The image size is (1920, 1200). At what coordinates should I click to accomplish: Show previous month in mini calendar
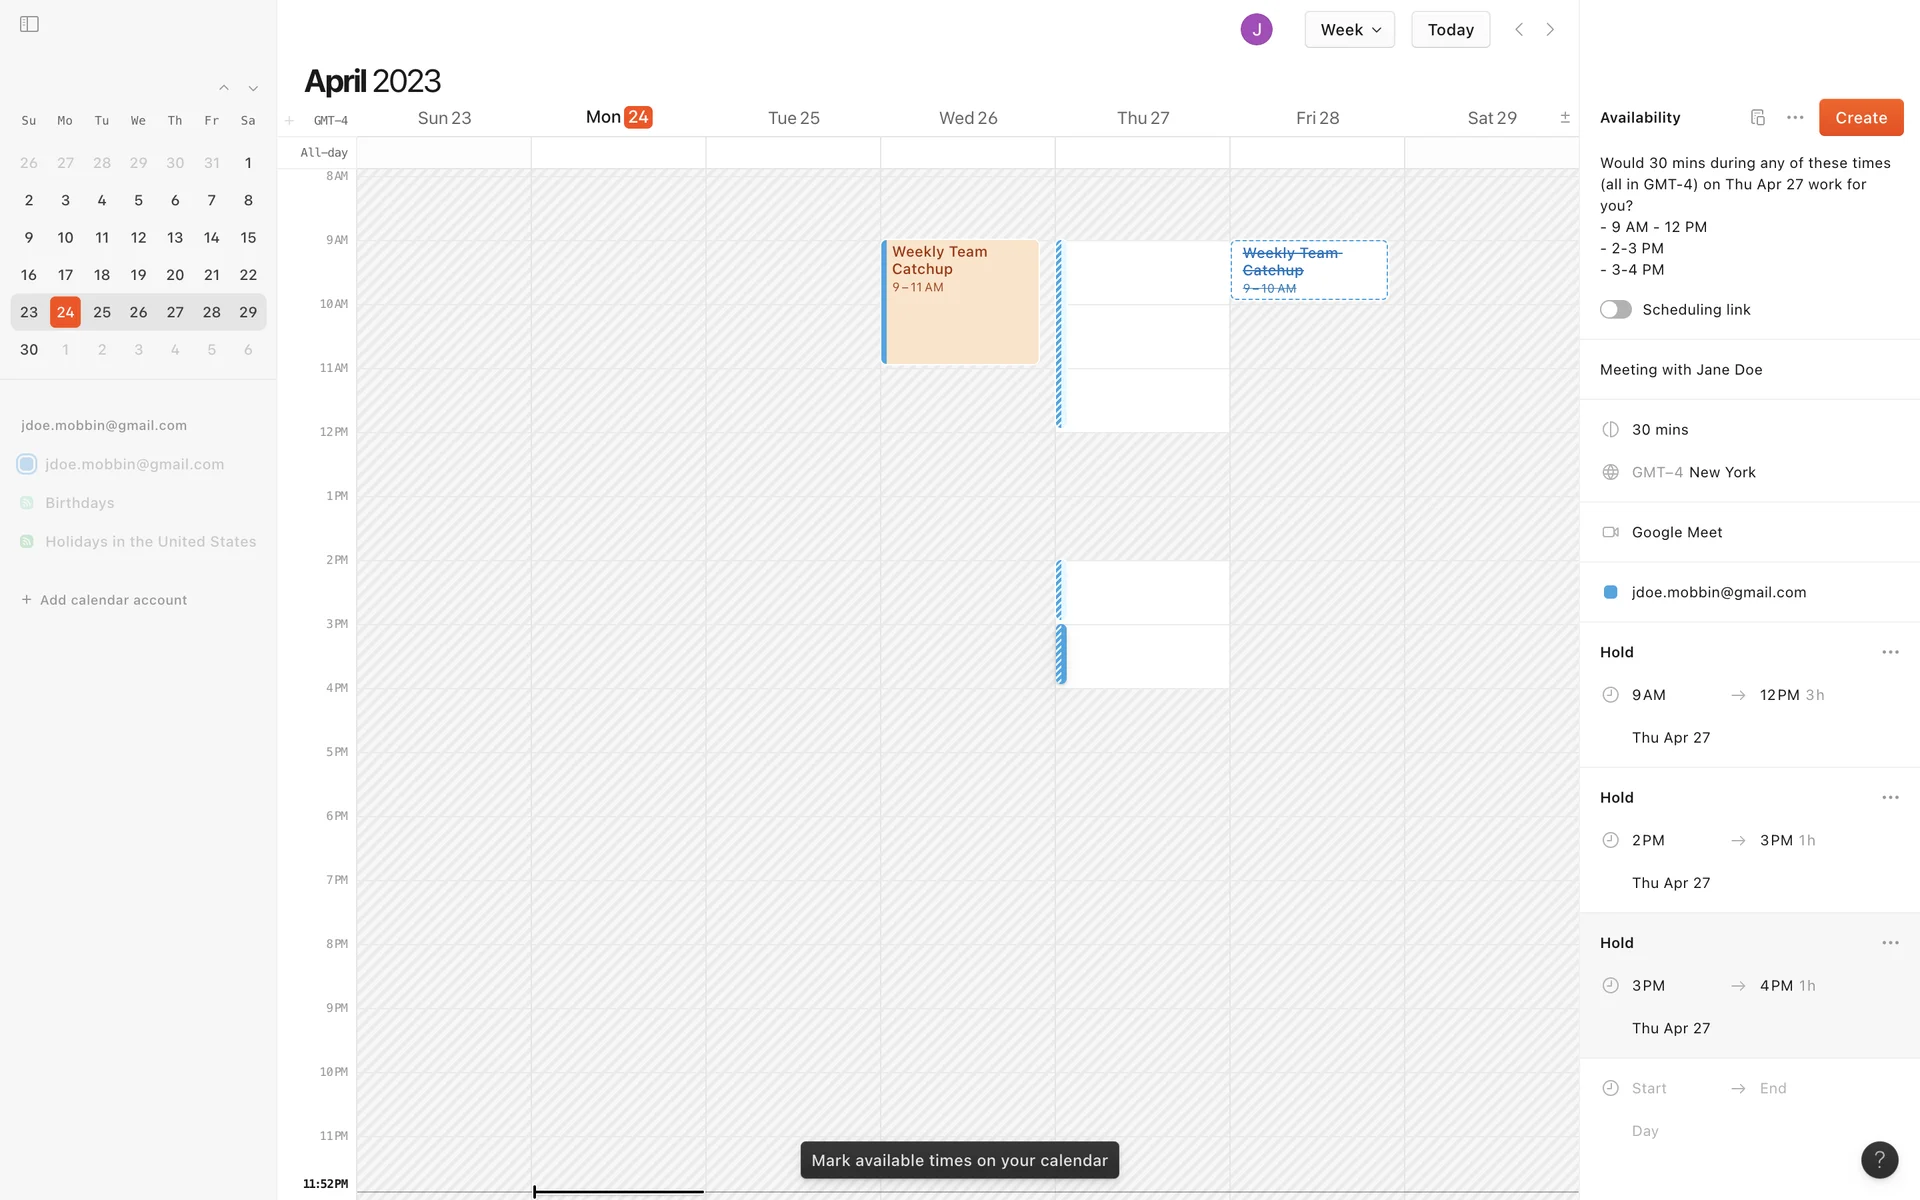(x=224, y=88)
